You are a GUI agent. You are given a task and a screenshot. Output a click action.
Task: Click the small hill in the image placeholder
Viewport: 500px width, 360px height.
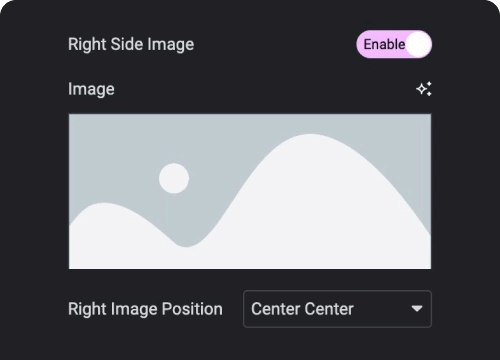coord(110,233)
